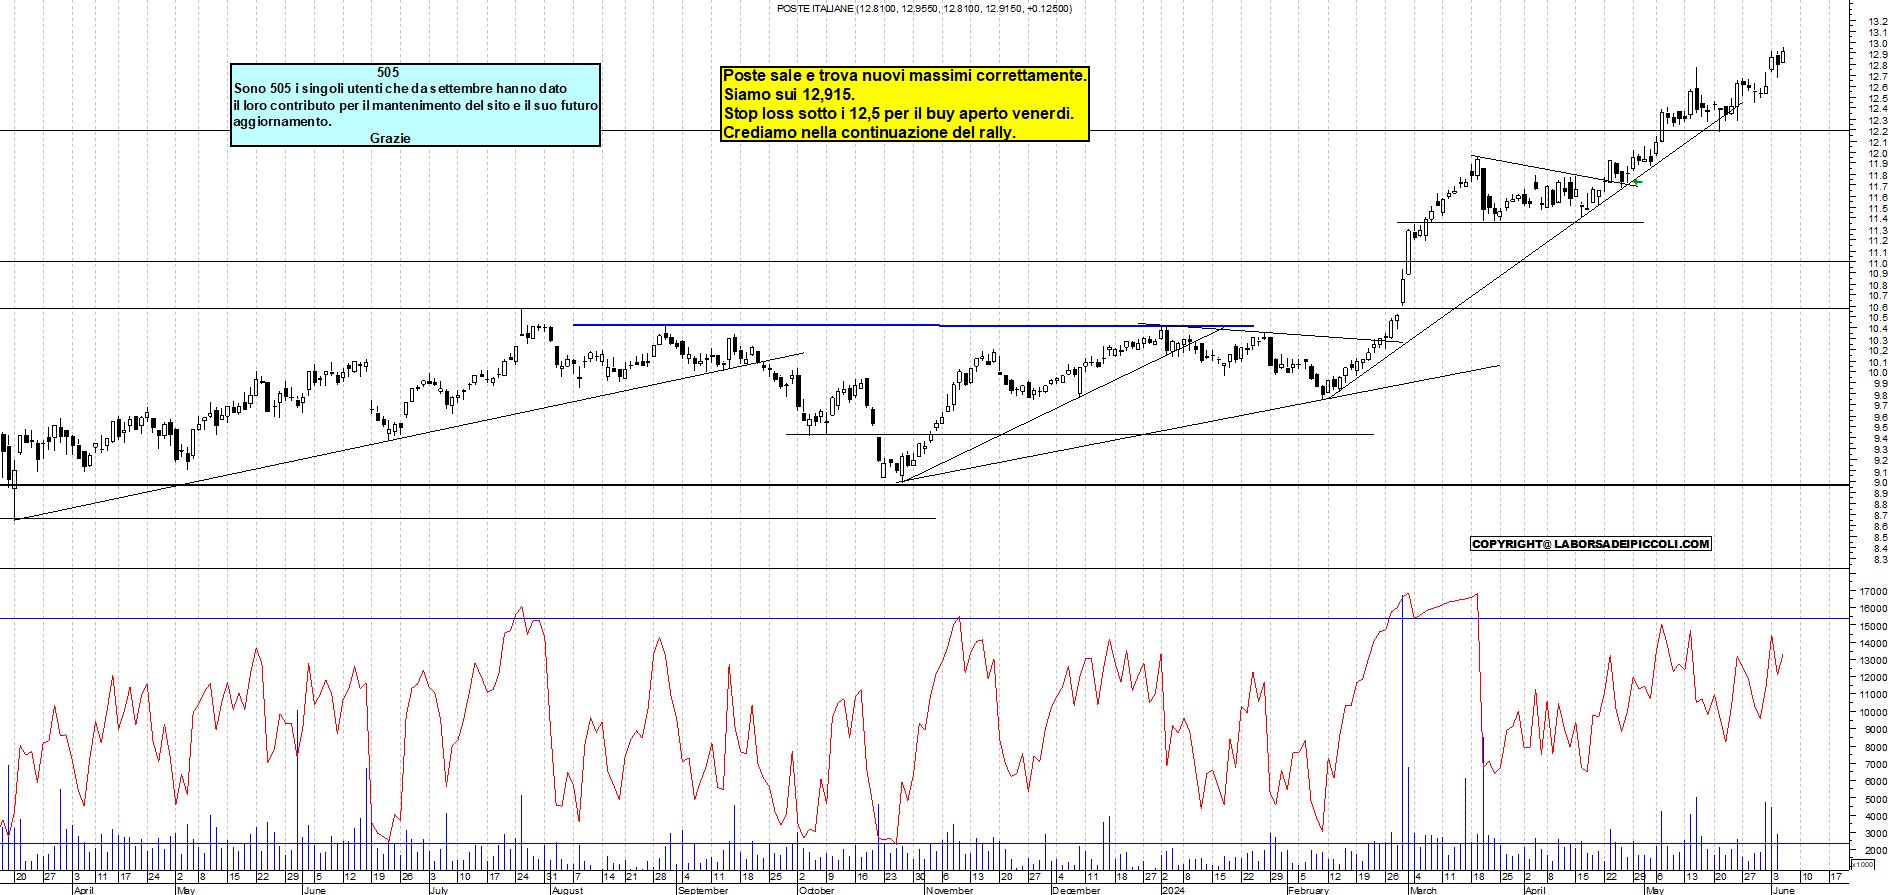Click the 11.0 price axis label

coord(1877,263)
